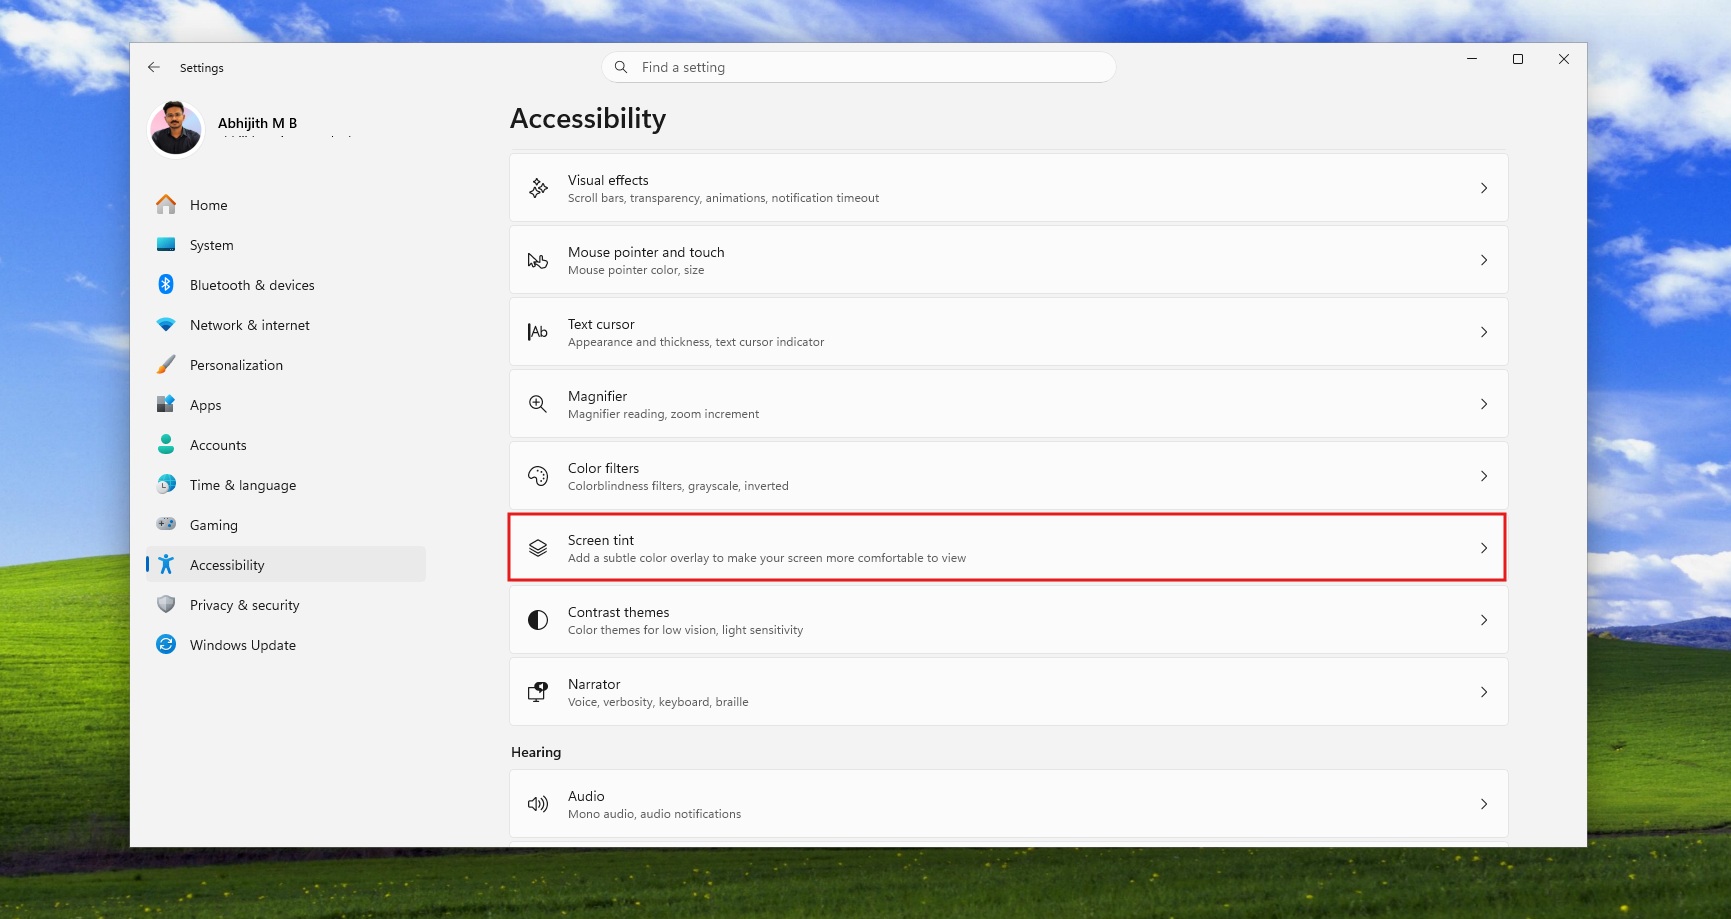The image size is (1731, 919).
Task: Click the back arrow button
Action: [x=154, y=66]
